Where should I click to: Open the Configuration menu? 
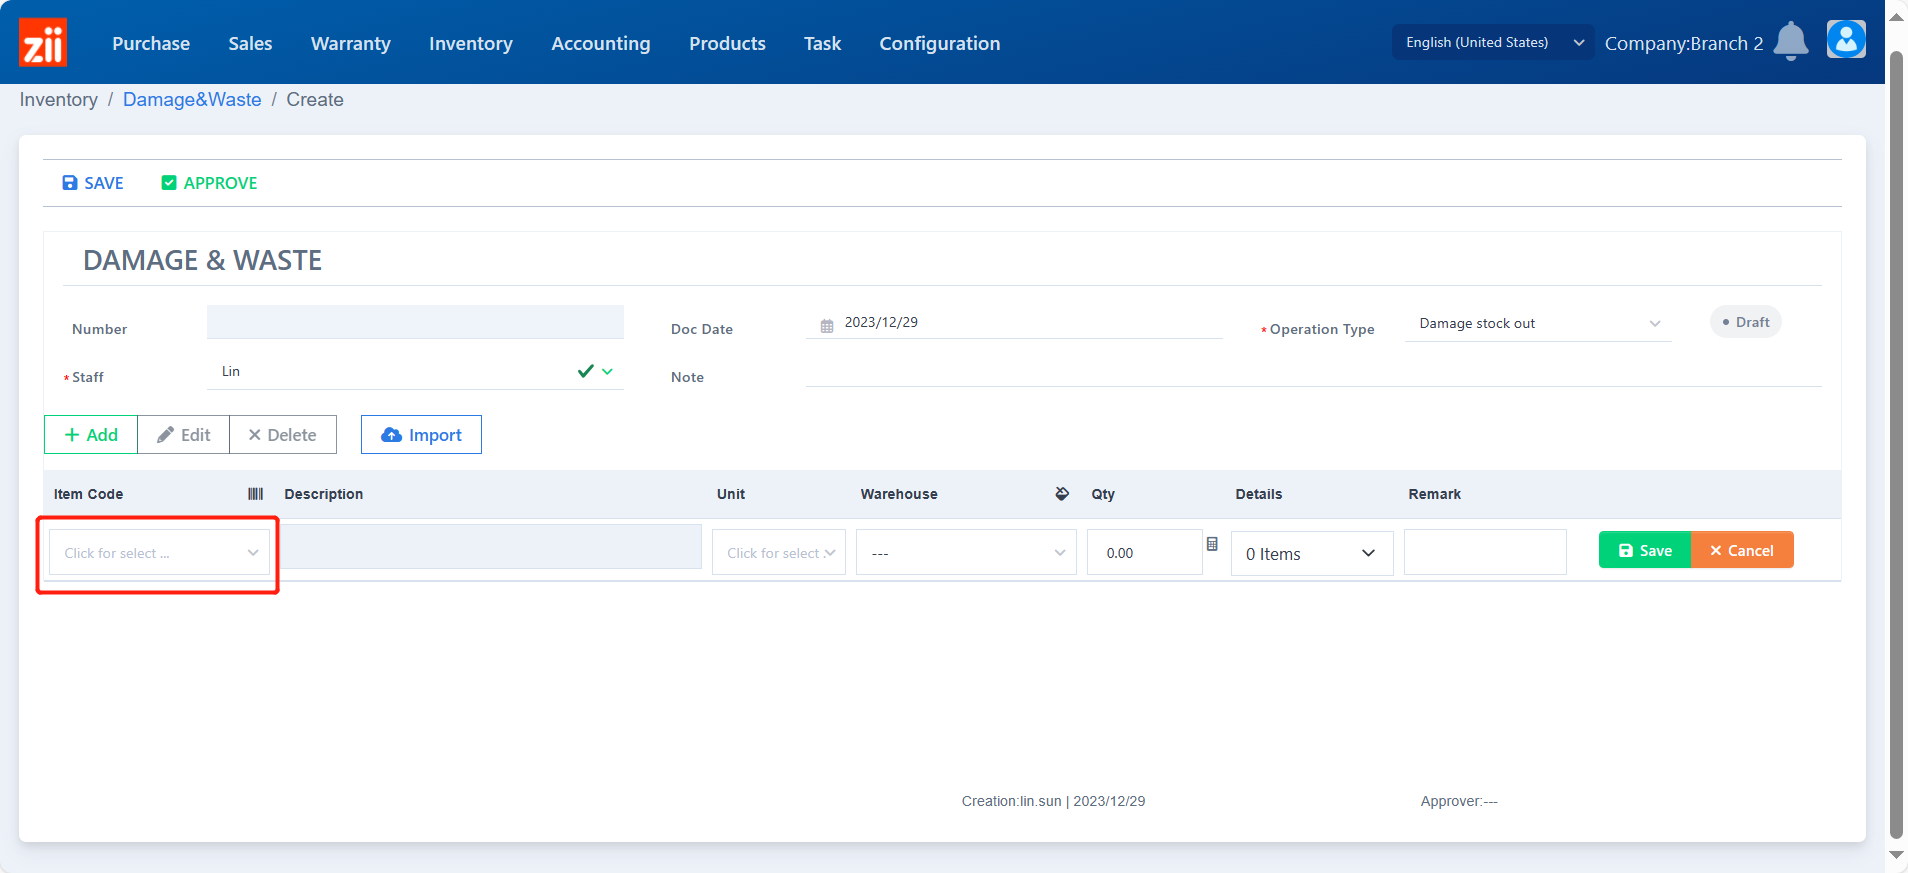(x=940, y=43)
